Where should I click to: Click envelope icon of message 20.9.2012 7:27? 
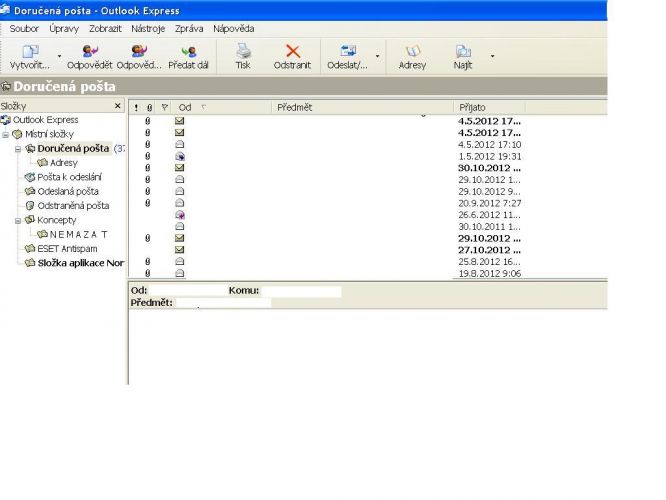[x=180, y=203]
